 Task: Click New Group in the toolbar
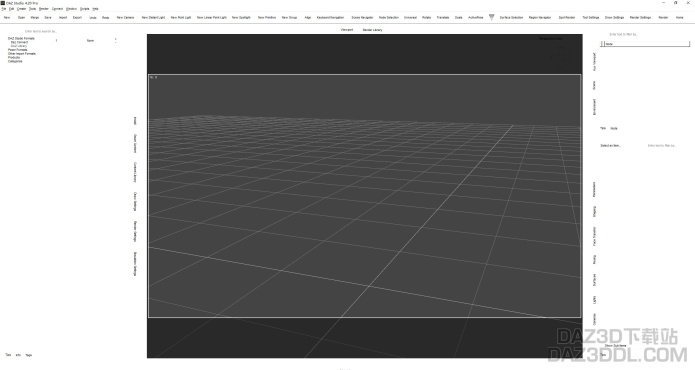289,18
